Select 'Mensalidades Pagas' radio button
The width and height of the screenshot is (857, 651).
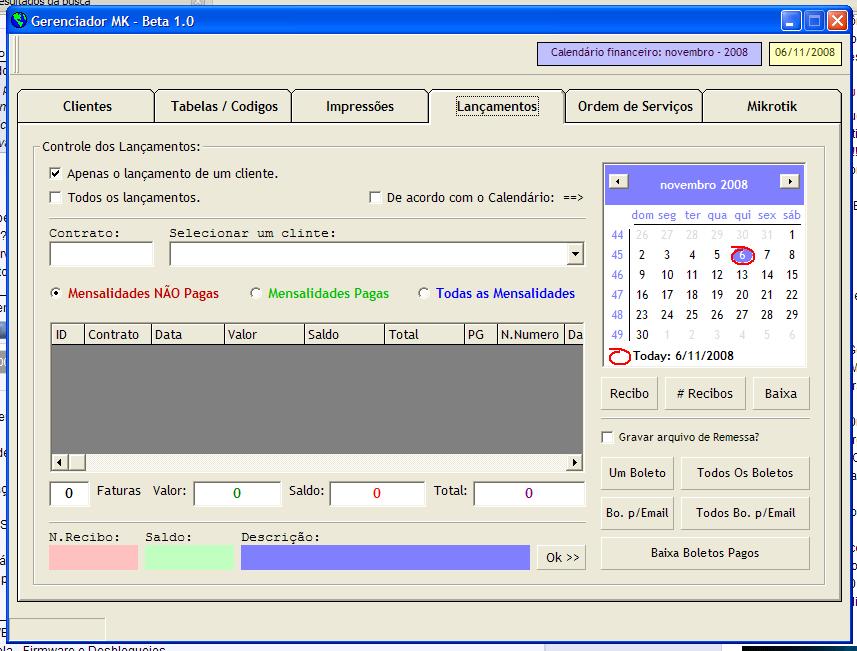click(x=255, y=293)
